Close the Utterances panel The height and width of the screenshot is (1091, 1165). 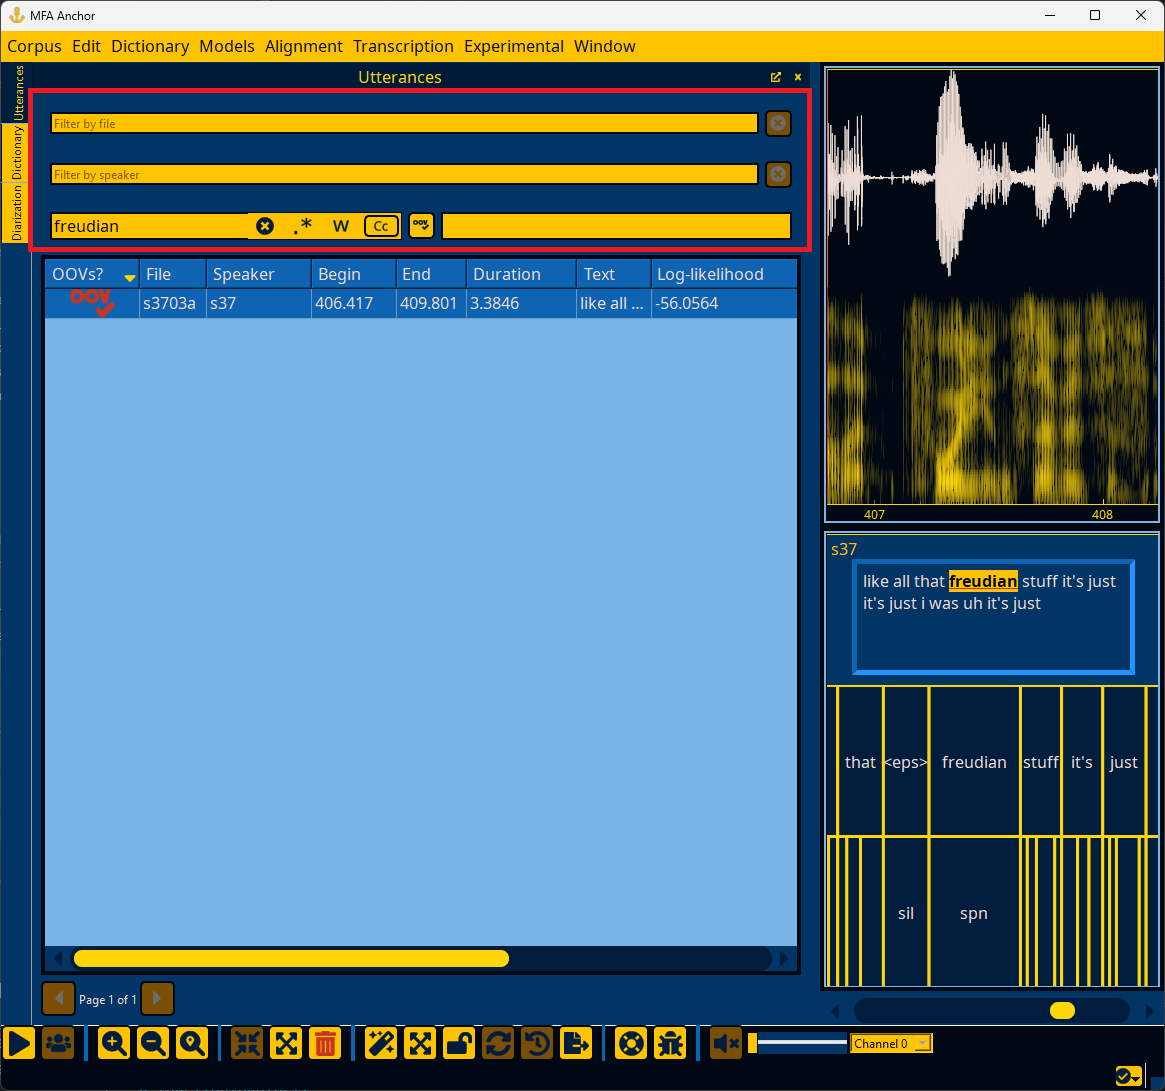pyautogui.click(x=798, y=77)
